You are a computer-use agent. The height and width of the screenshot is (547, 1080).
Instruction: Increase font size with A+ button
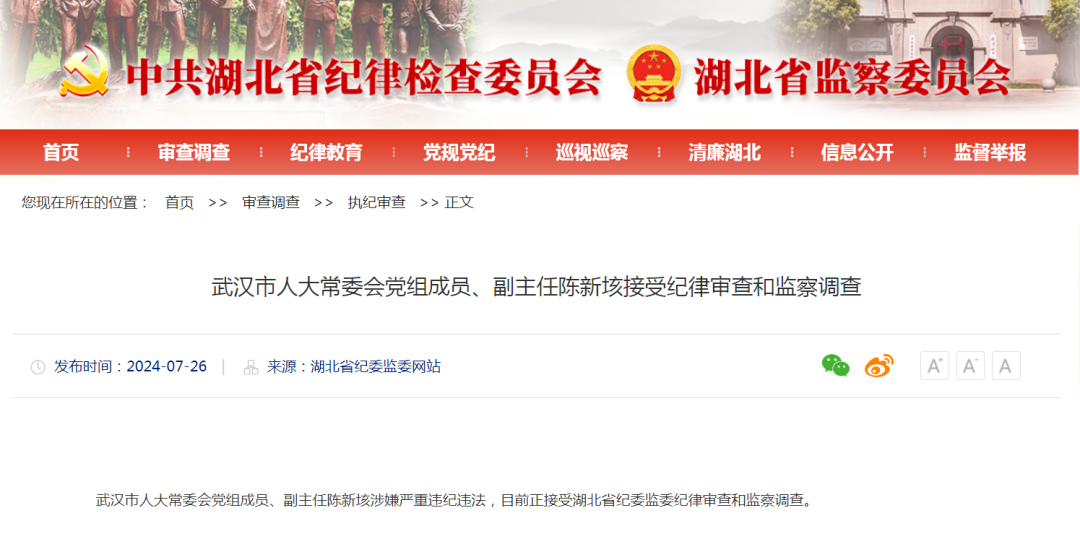[x=935, y=366]
